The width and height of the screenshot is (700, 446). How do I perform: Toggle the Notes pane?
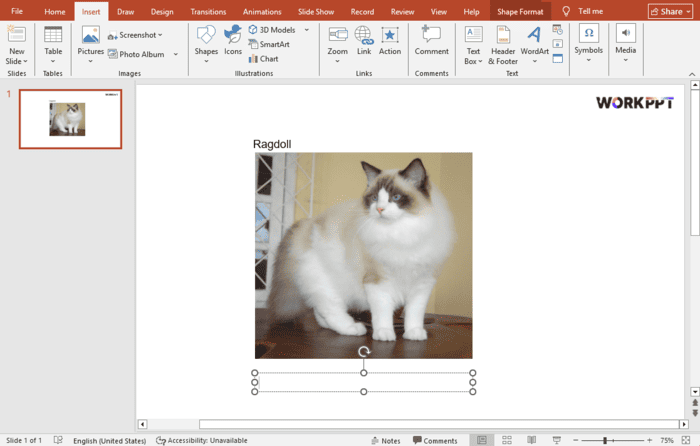pyautogui.click(x=386, y=441)
